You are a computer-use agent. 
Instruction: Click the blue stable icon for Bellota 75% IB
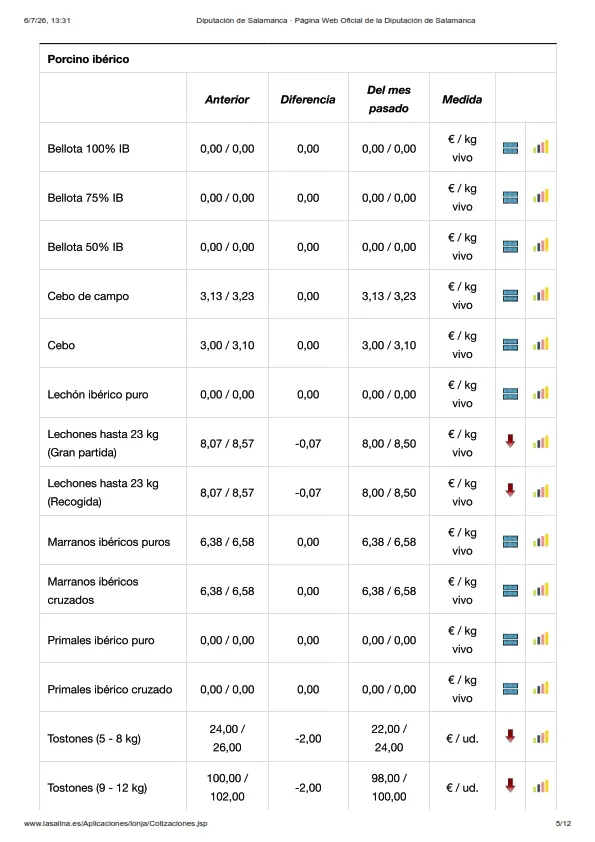tap(510, 198)
